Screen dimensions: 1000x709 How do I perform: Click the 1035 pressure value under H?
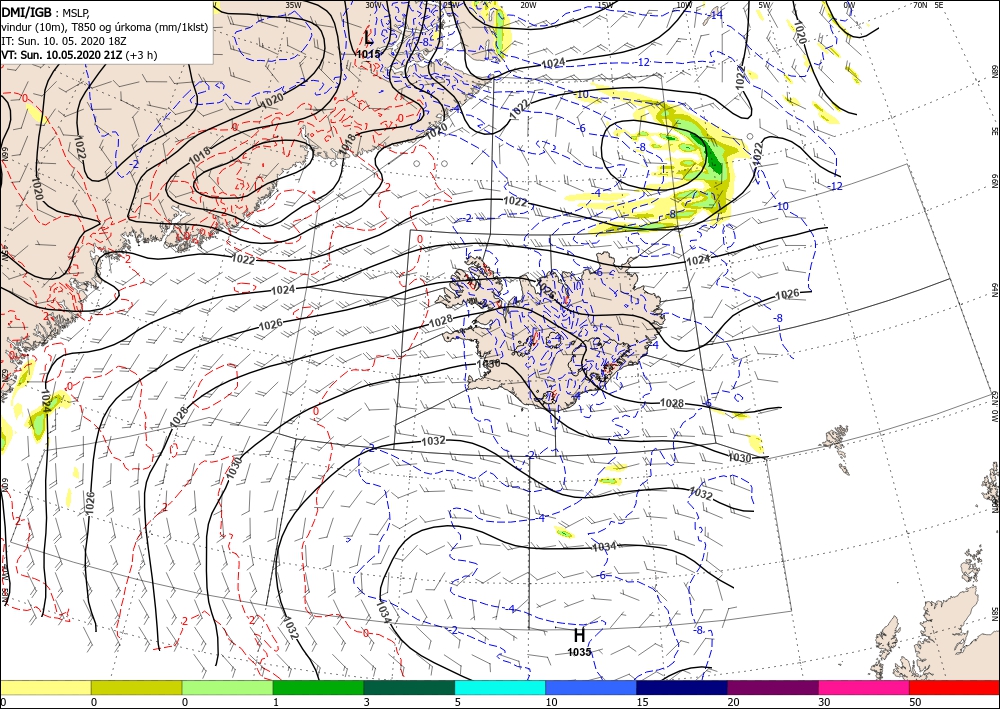point(580,652)
